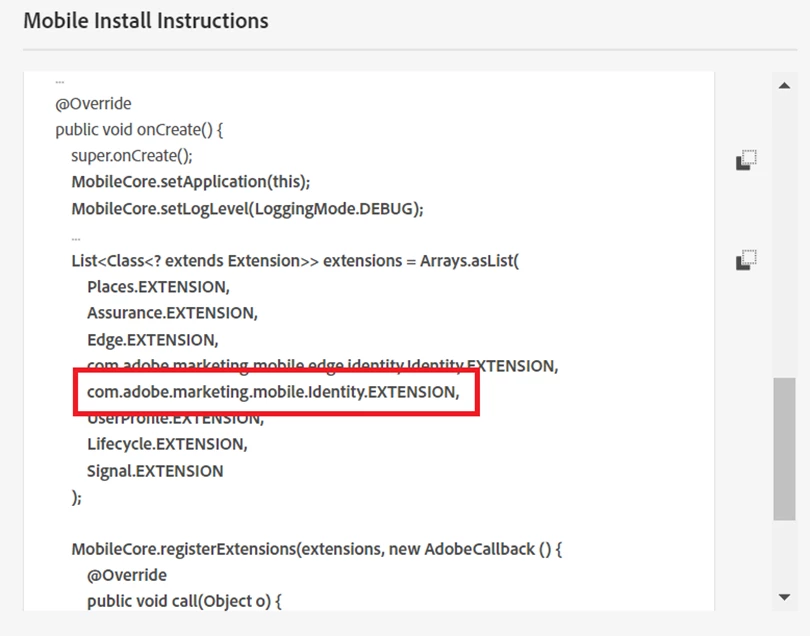Click the Edge.EXTENSION, line

pos(152,340)
